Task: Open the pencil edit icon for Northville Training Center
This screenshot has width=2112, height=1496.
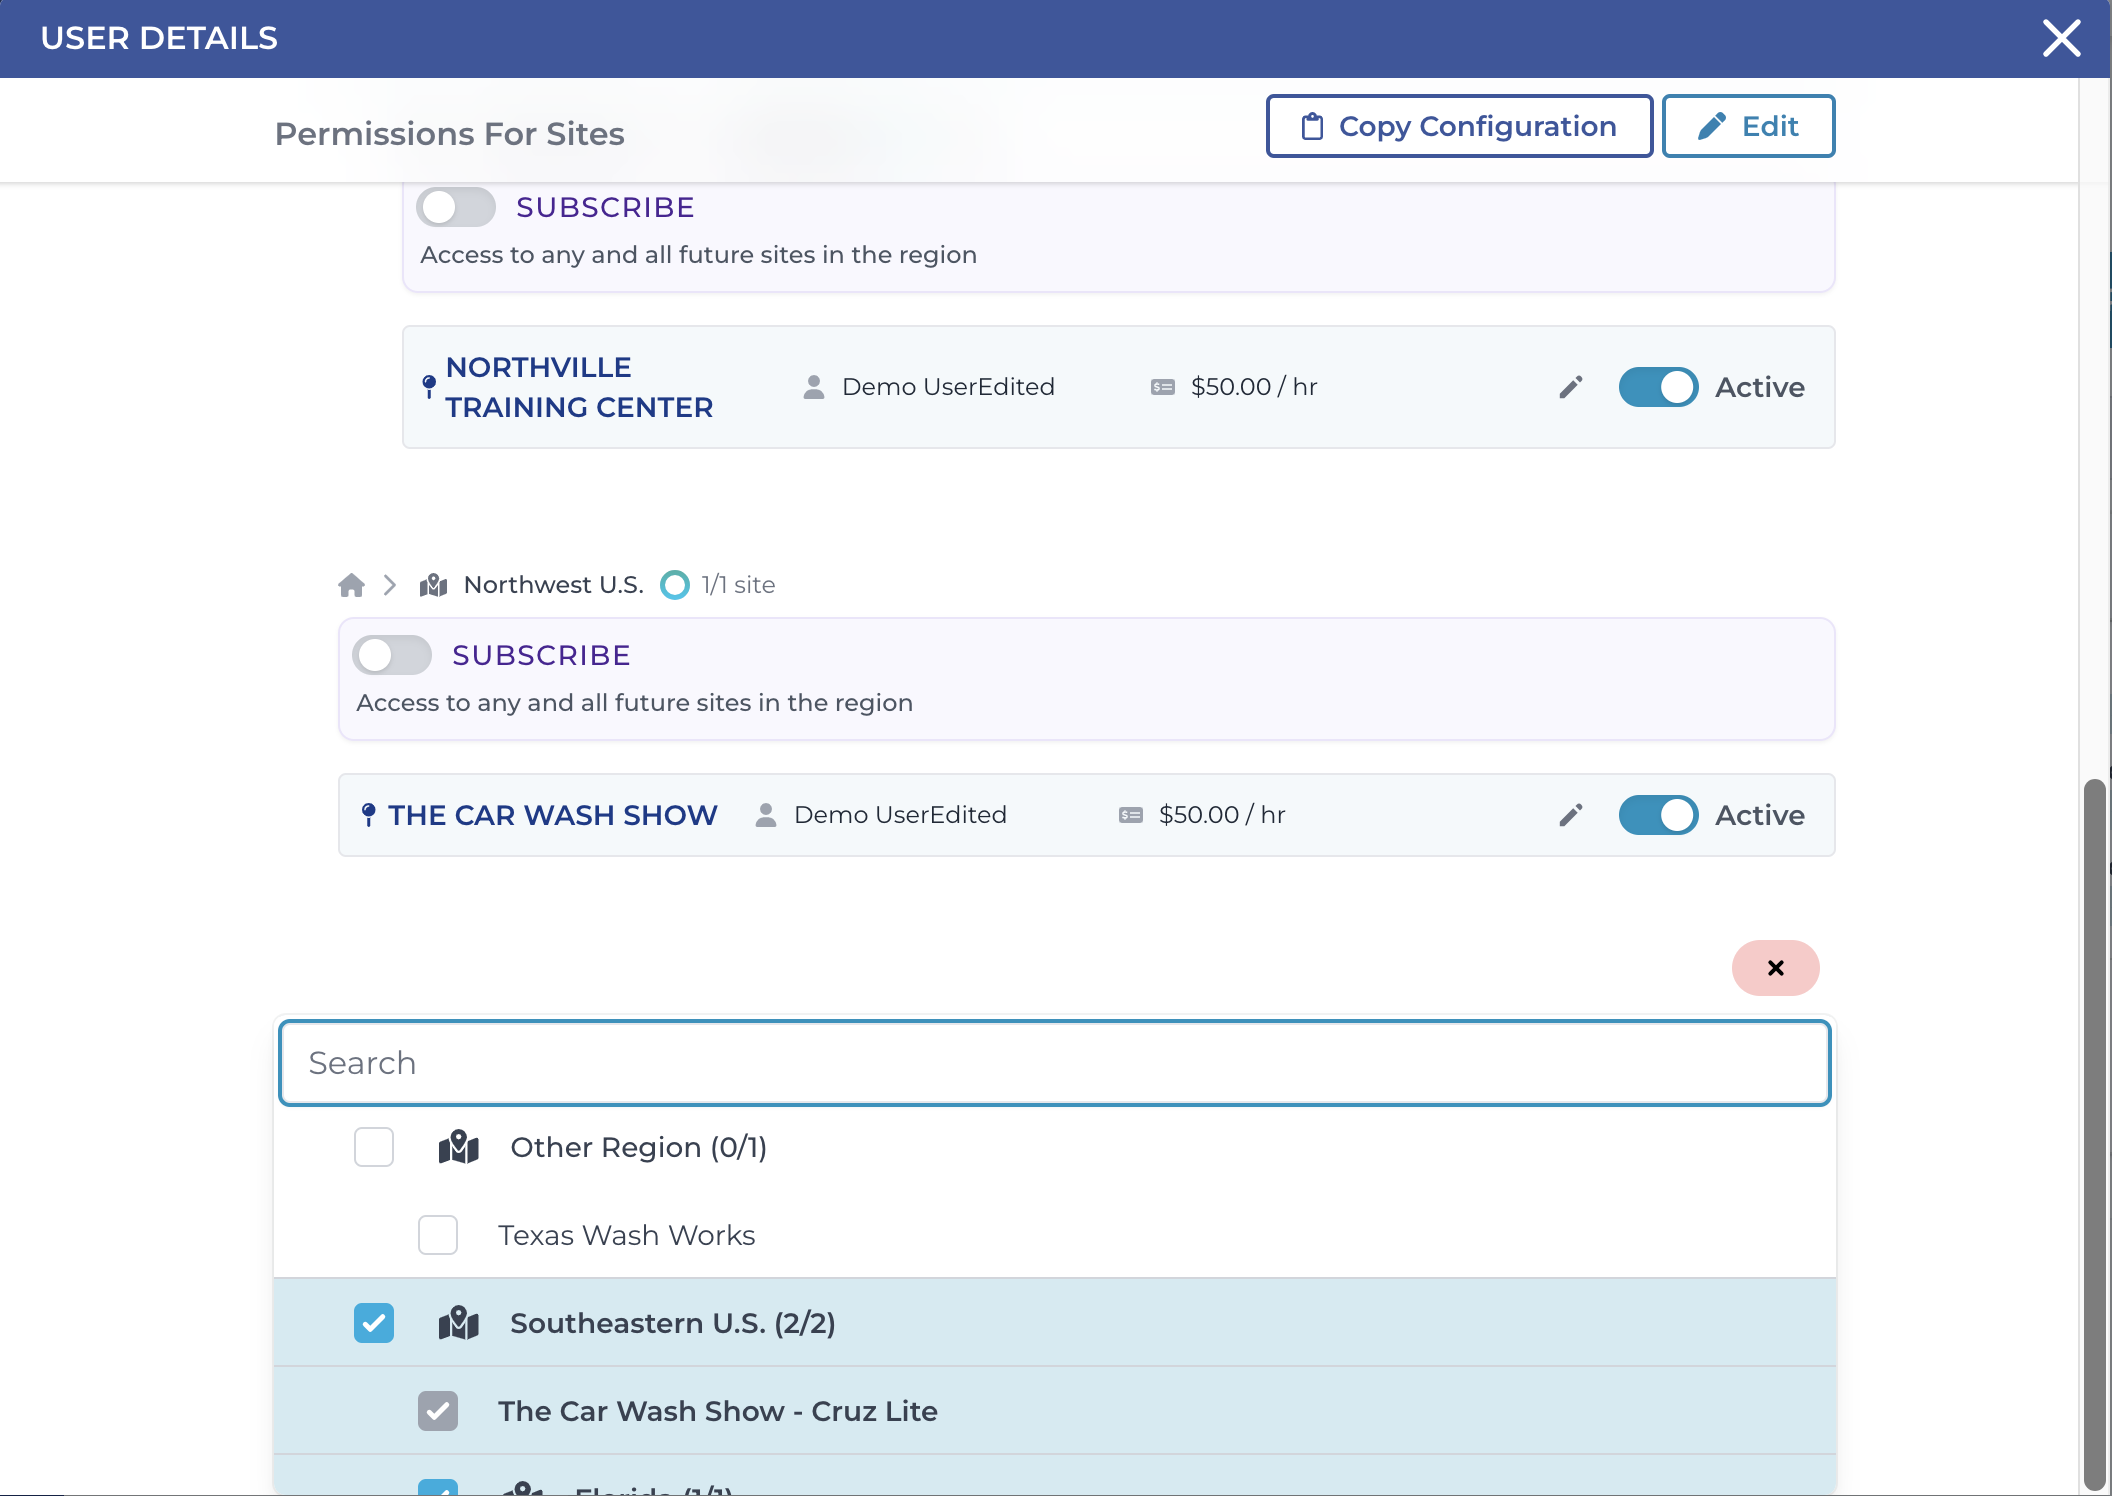Action: click(1570, 387)
